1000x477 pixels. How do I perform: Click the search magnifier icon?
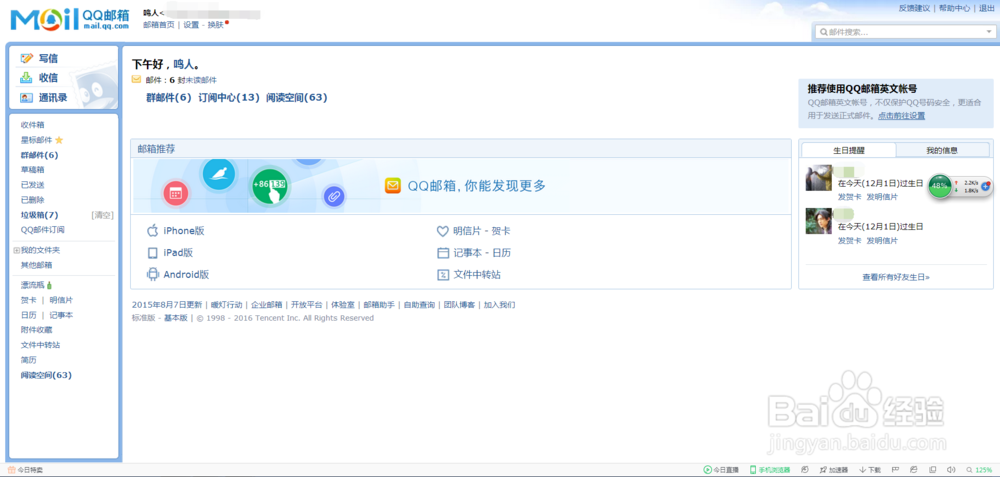point(824,32)
